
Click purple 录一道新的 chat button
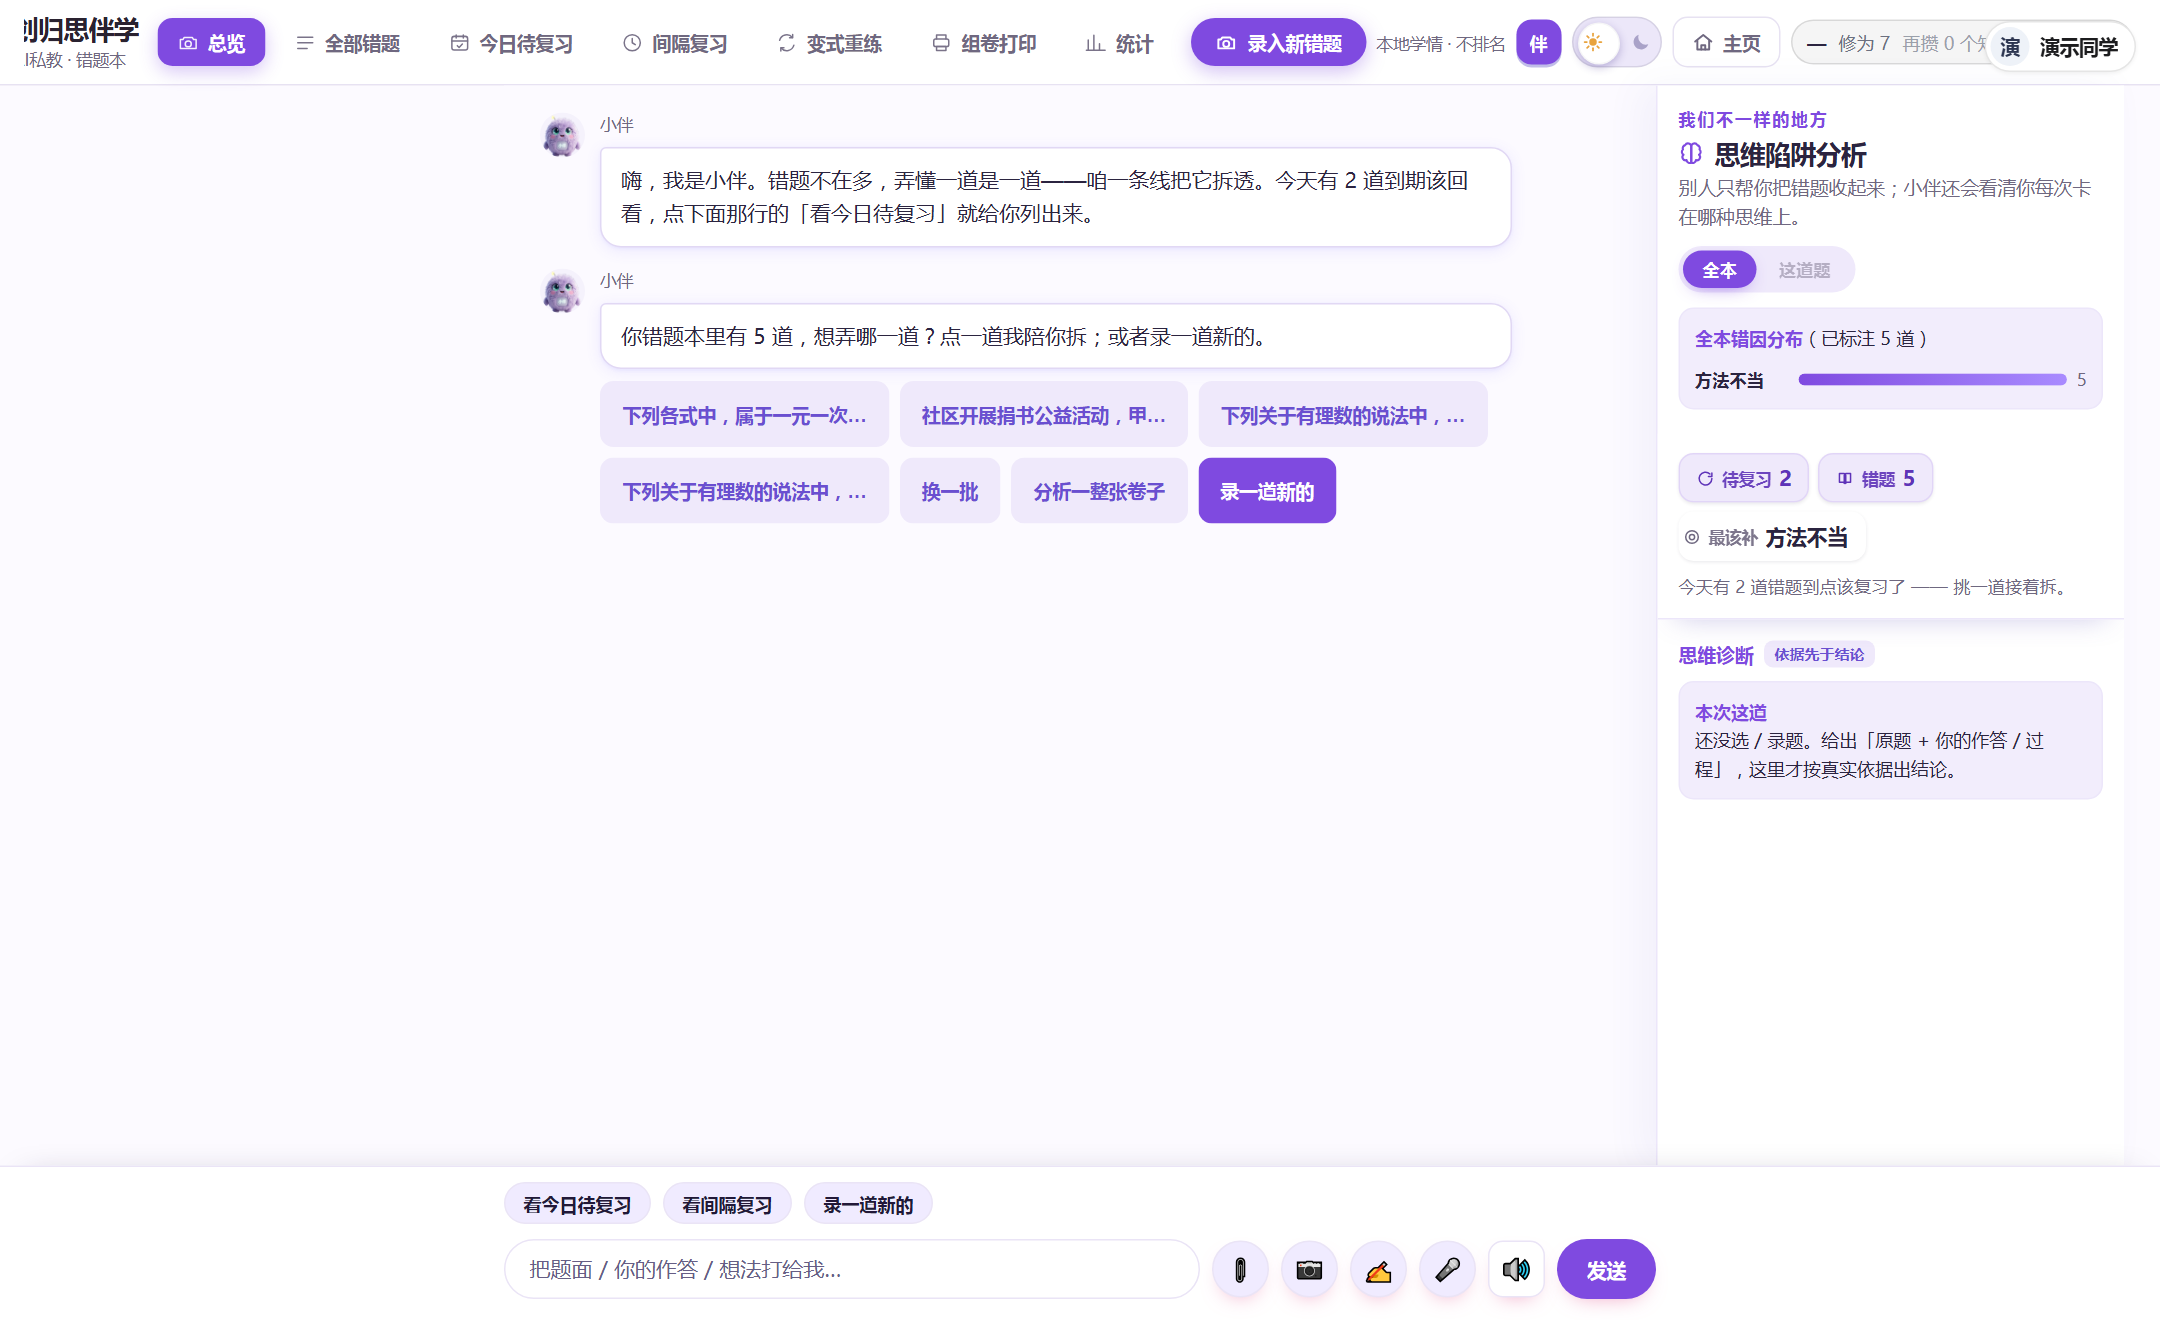tap(1266, 491)
